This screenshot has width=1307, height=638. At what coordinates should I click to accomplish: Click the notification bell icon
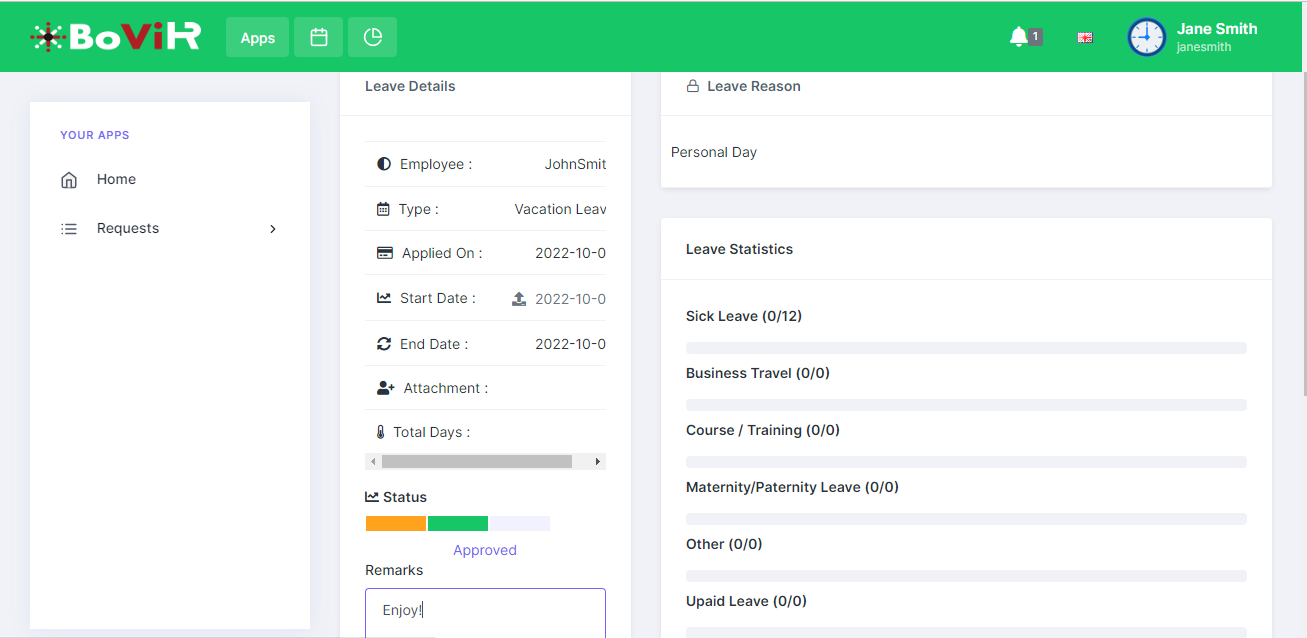(x=1019, y=37)
